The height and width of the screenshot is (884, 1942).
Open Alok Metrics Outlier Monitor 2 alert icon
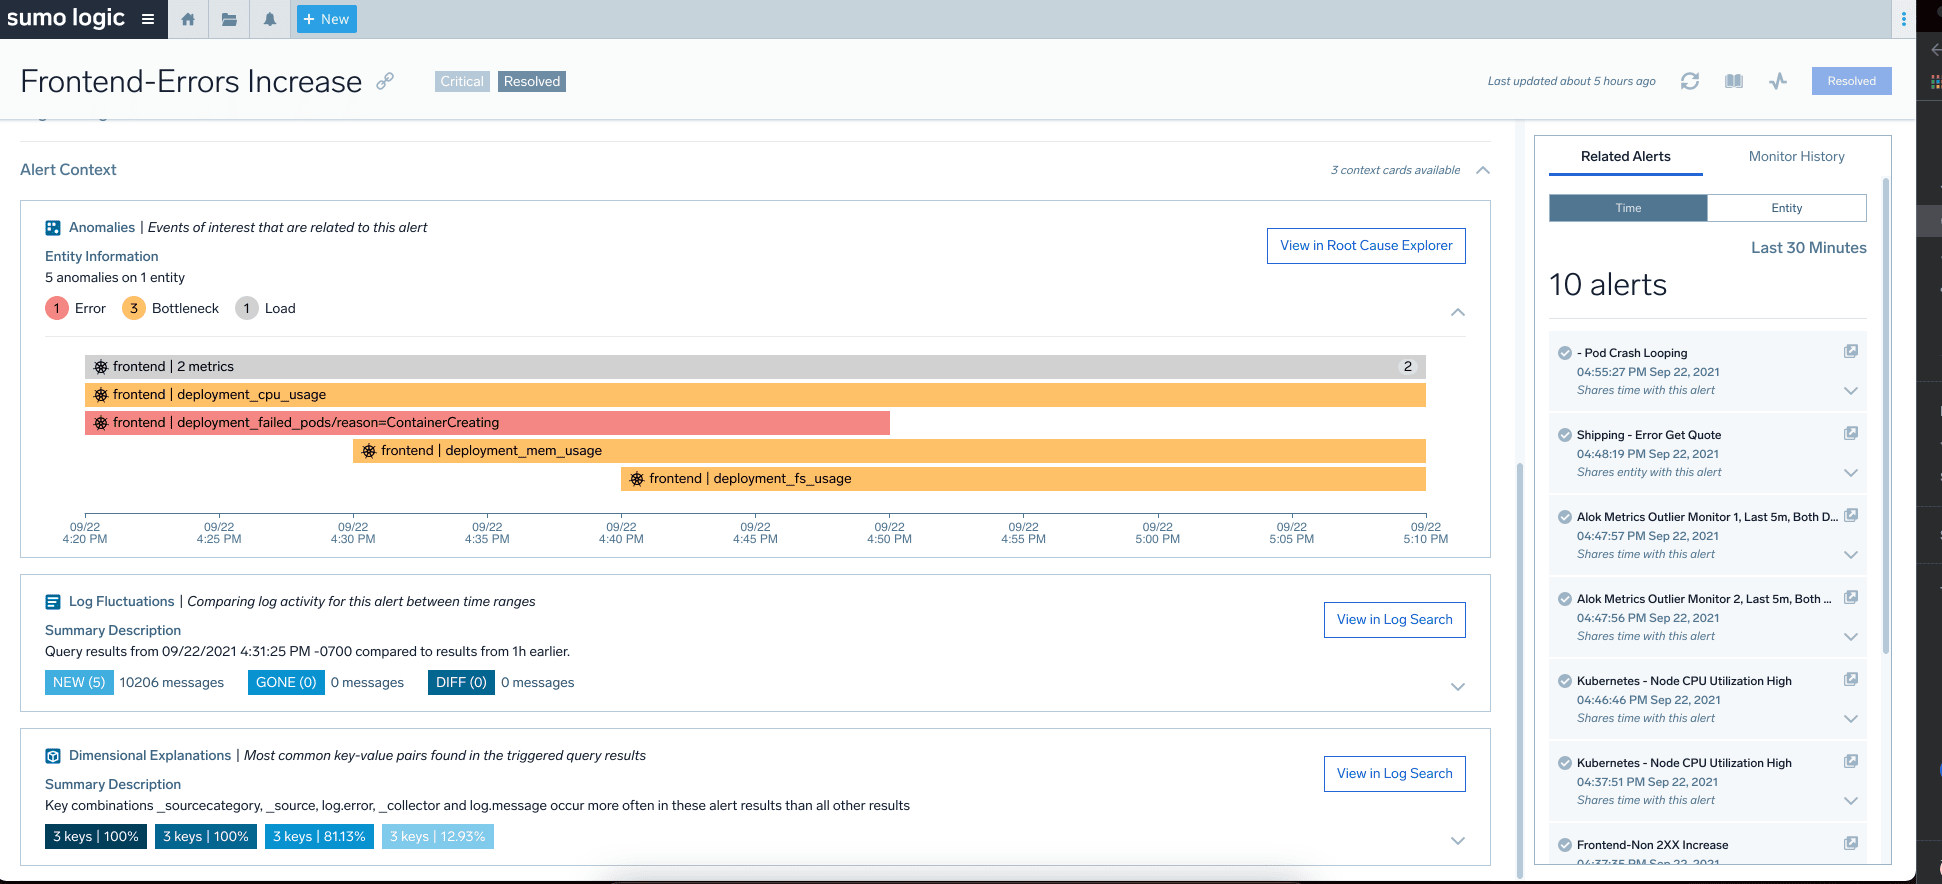click(x=1851, y=597)
